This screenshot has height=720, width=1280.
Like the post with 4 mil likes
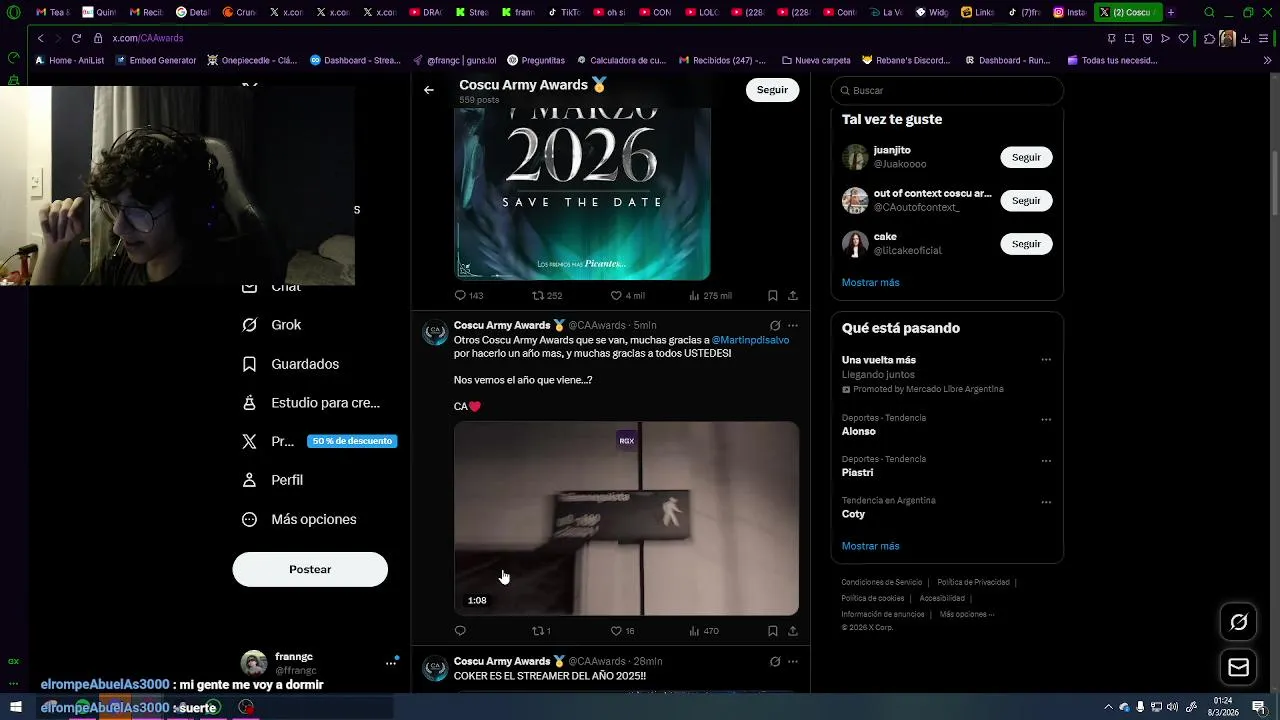(x=627, y=295)
